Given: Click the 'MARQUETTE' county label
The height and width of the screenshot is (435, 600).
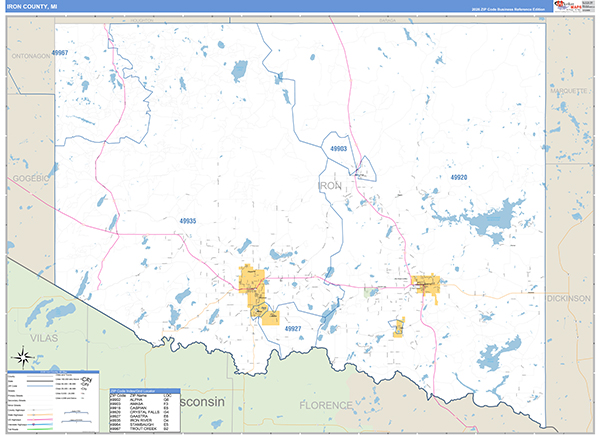Looking at the screenshot, I should (x=569, y=91).
